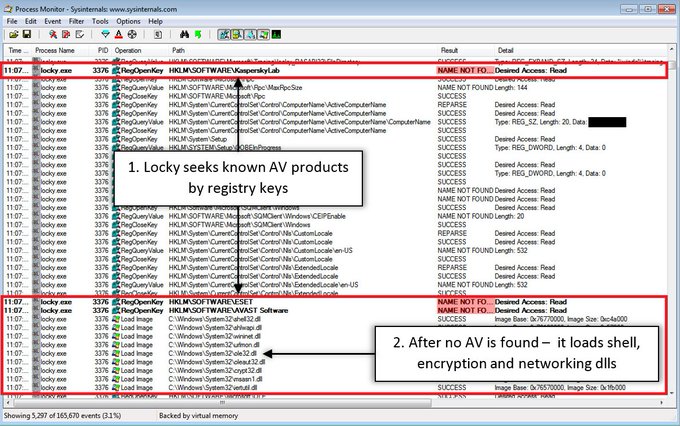The image size is (680, 426).
Task: Select the ActiveComputerName\ComputerName path row
Action: tap(300, 122)
